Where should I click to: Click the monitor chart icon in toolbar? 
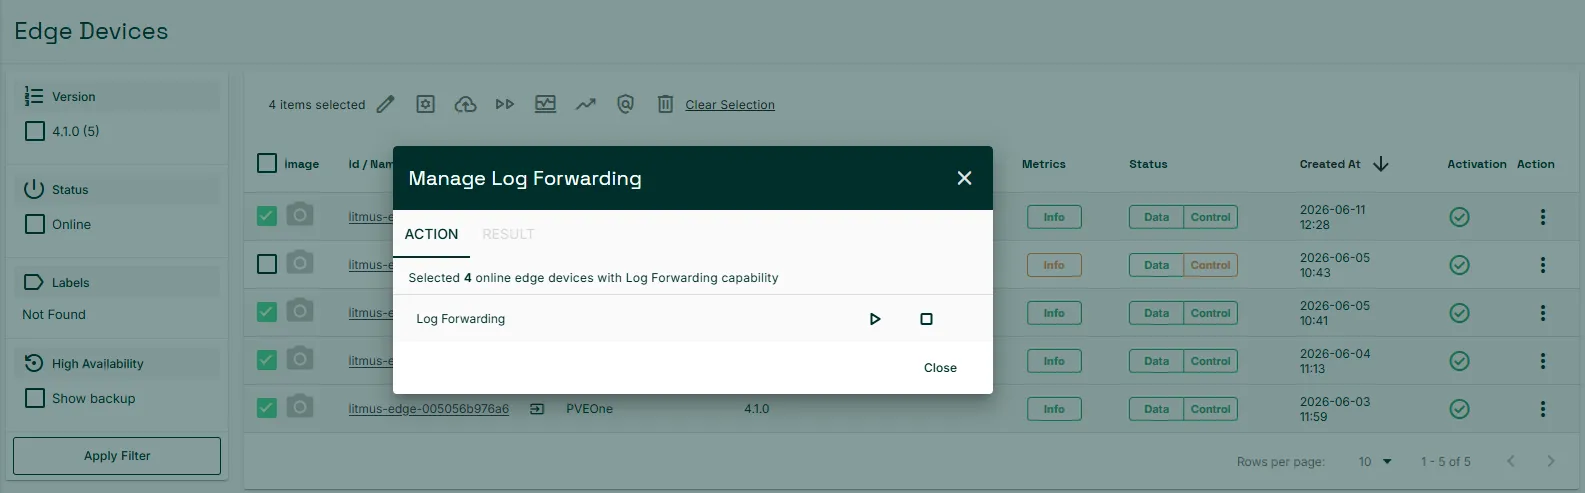[545, 104]
